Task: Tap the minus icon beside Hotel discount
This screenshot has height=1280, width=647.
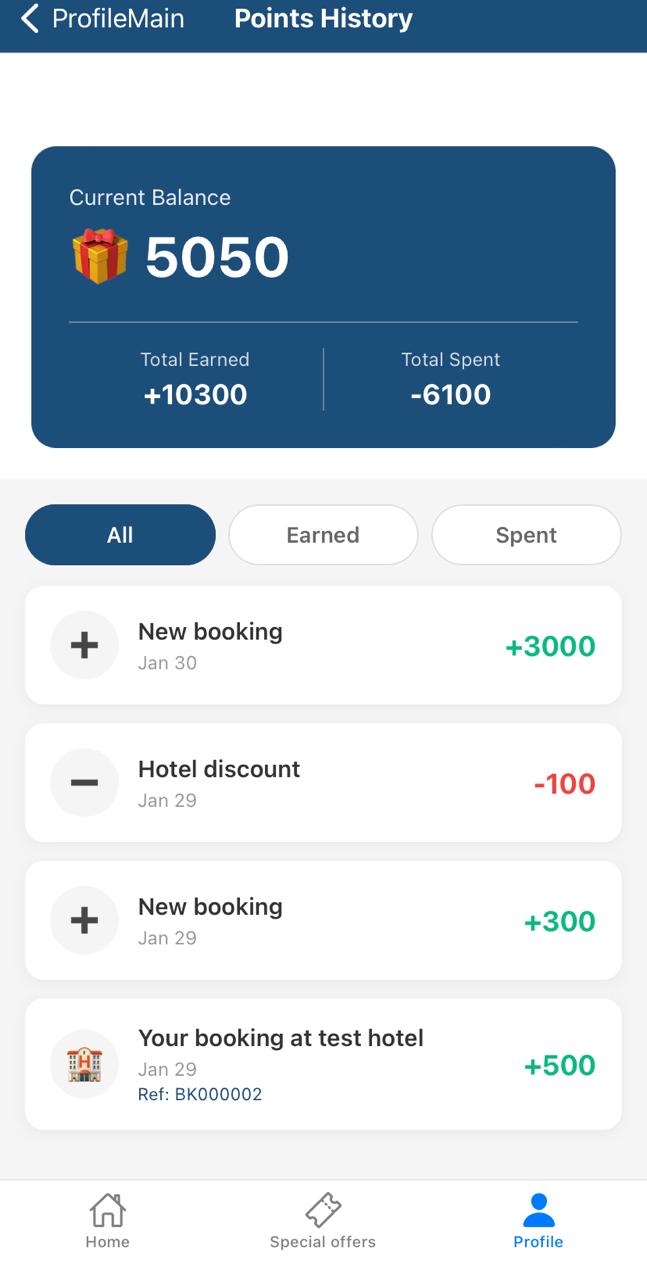Action: tap(84, 782)
